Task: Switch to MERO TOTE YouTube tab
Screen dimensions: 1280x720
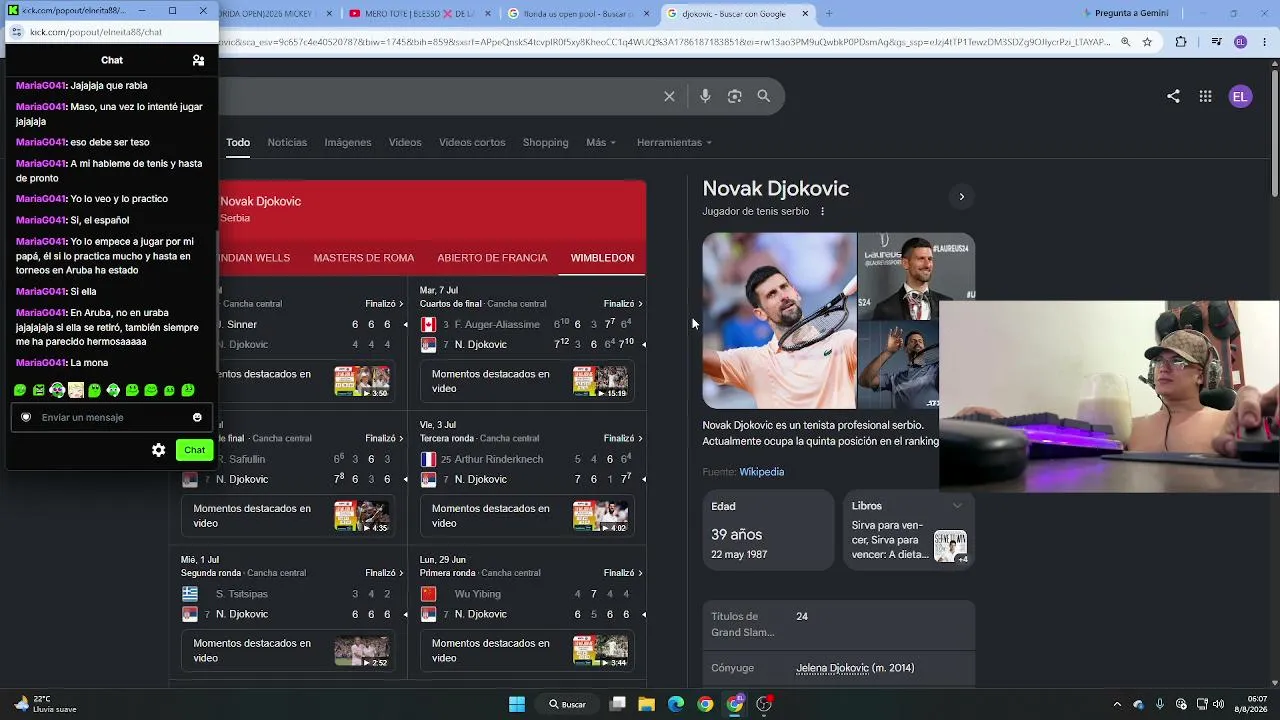Action: tap(420, 13)
